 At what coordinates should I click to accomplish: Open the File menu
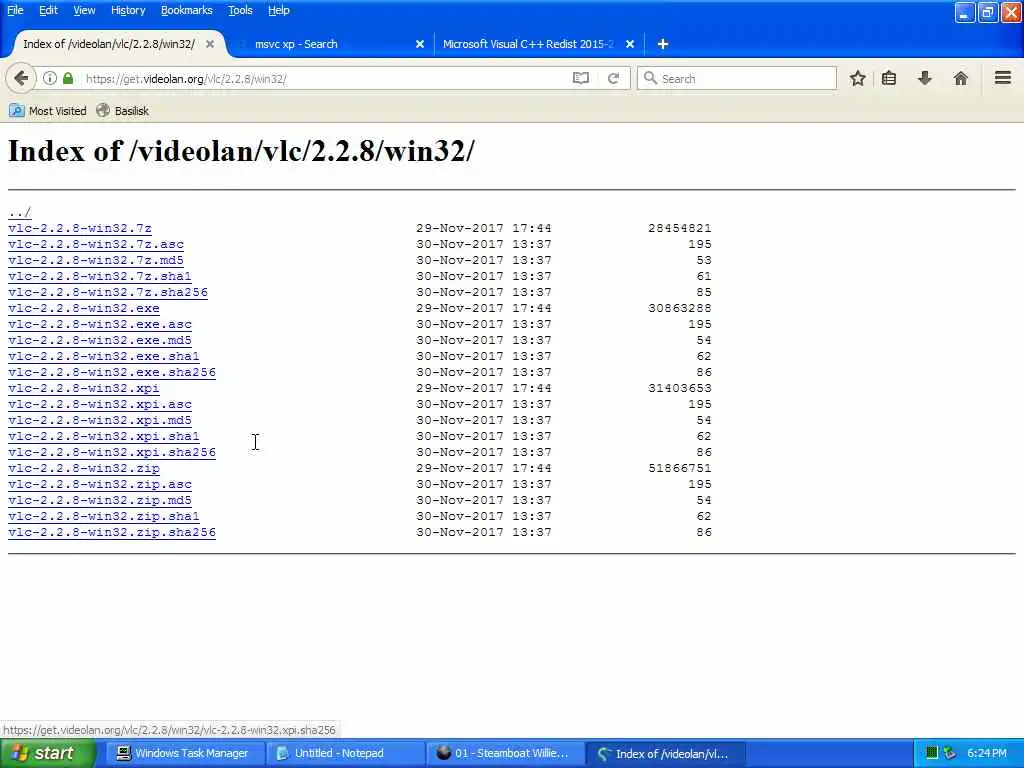coord(15,10)
